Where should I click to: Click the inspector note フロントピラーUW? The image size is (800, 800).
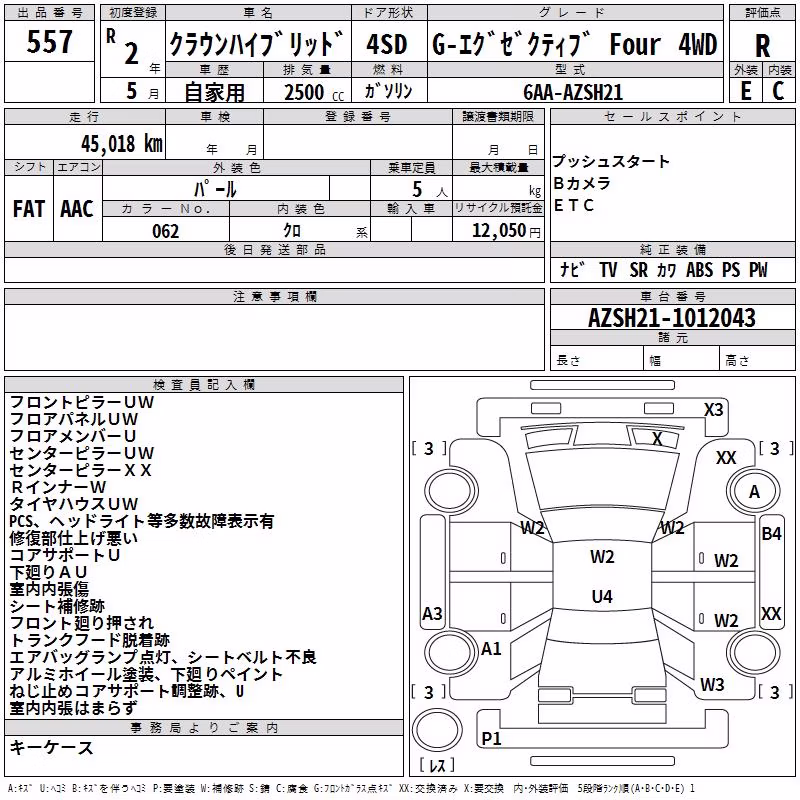coord(82,402)
